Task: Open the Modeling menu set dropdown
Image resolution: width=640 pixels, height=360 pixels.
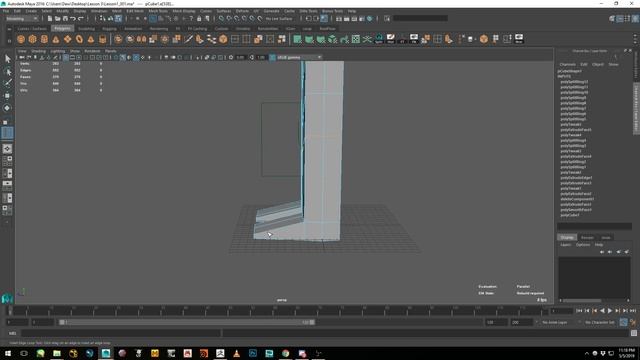Action: pos(22,18)
